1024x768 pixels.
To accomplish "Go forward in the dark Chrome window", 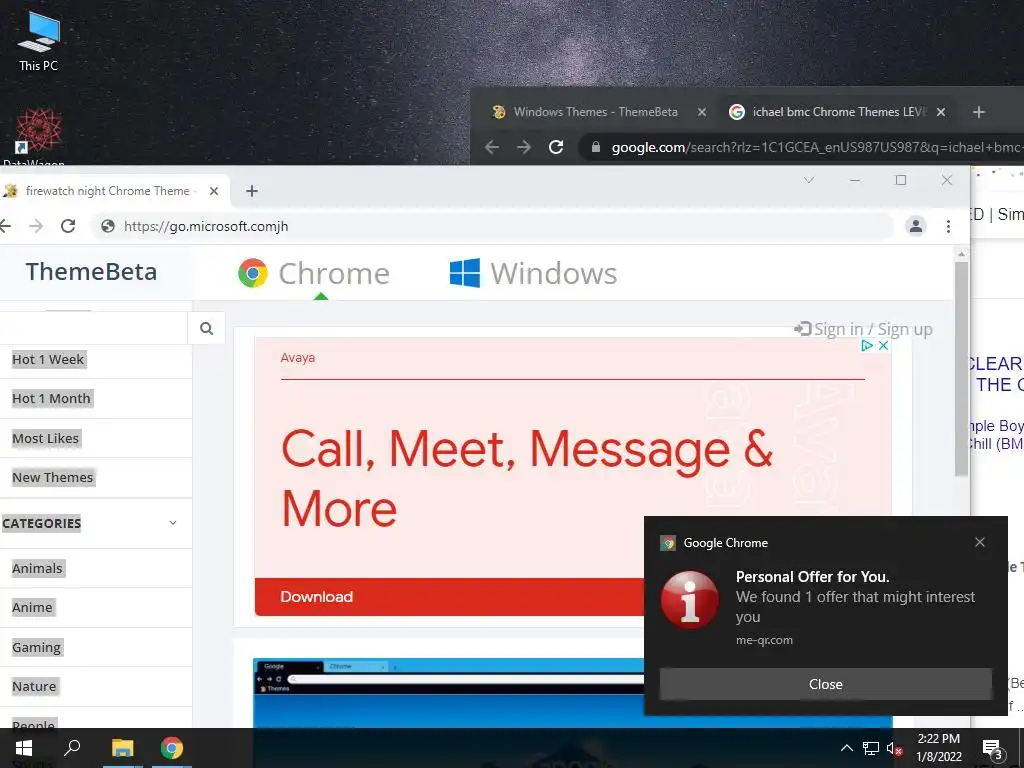I will [x=524, y=148].
